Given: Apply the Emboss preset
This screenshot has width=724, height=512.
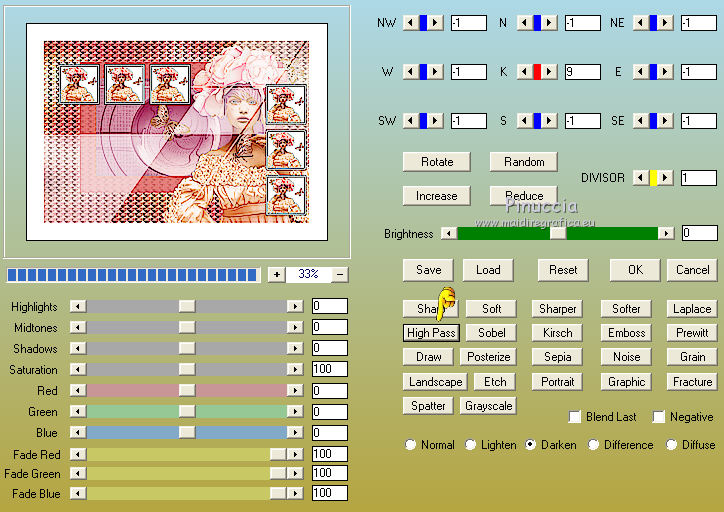Looking at the screenshot, I should (626, 333).
